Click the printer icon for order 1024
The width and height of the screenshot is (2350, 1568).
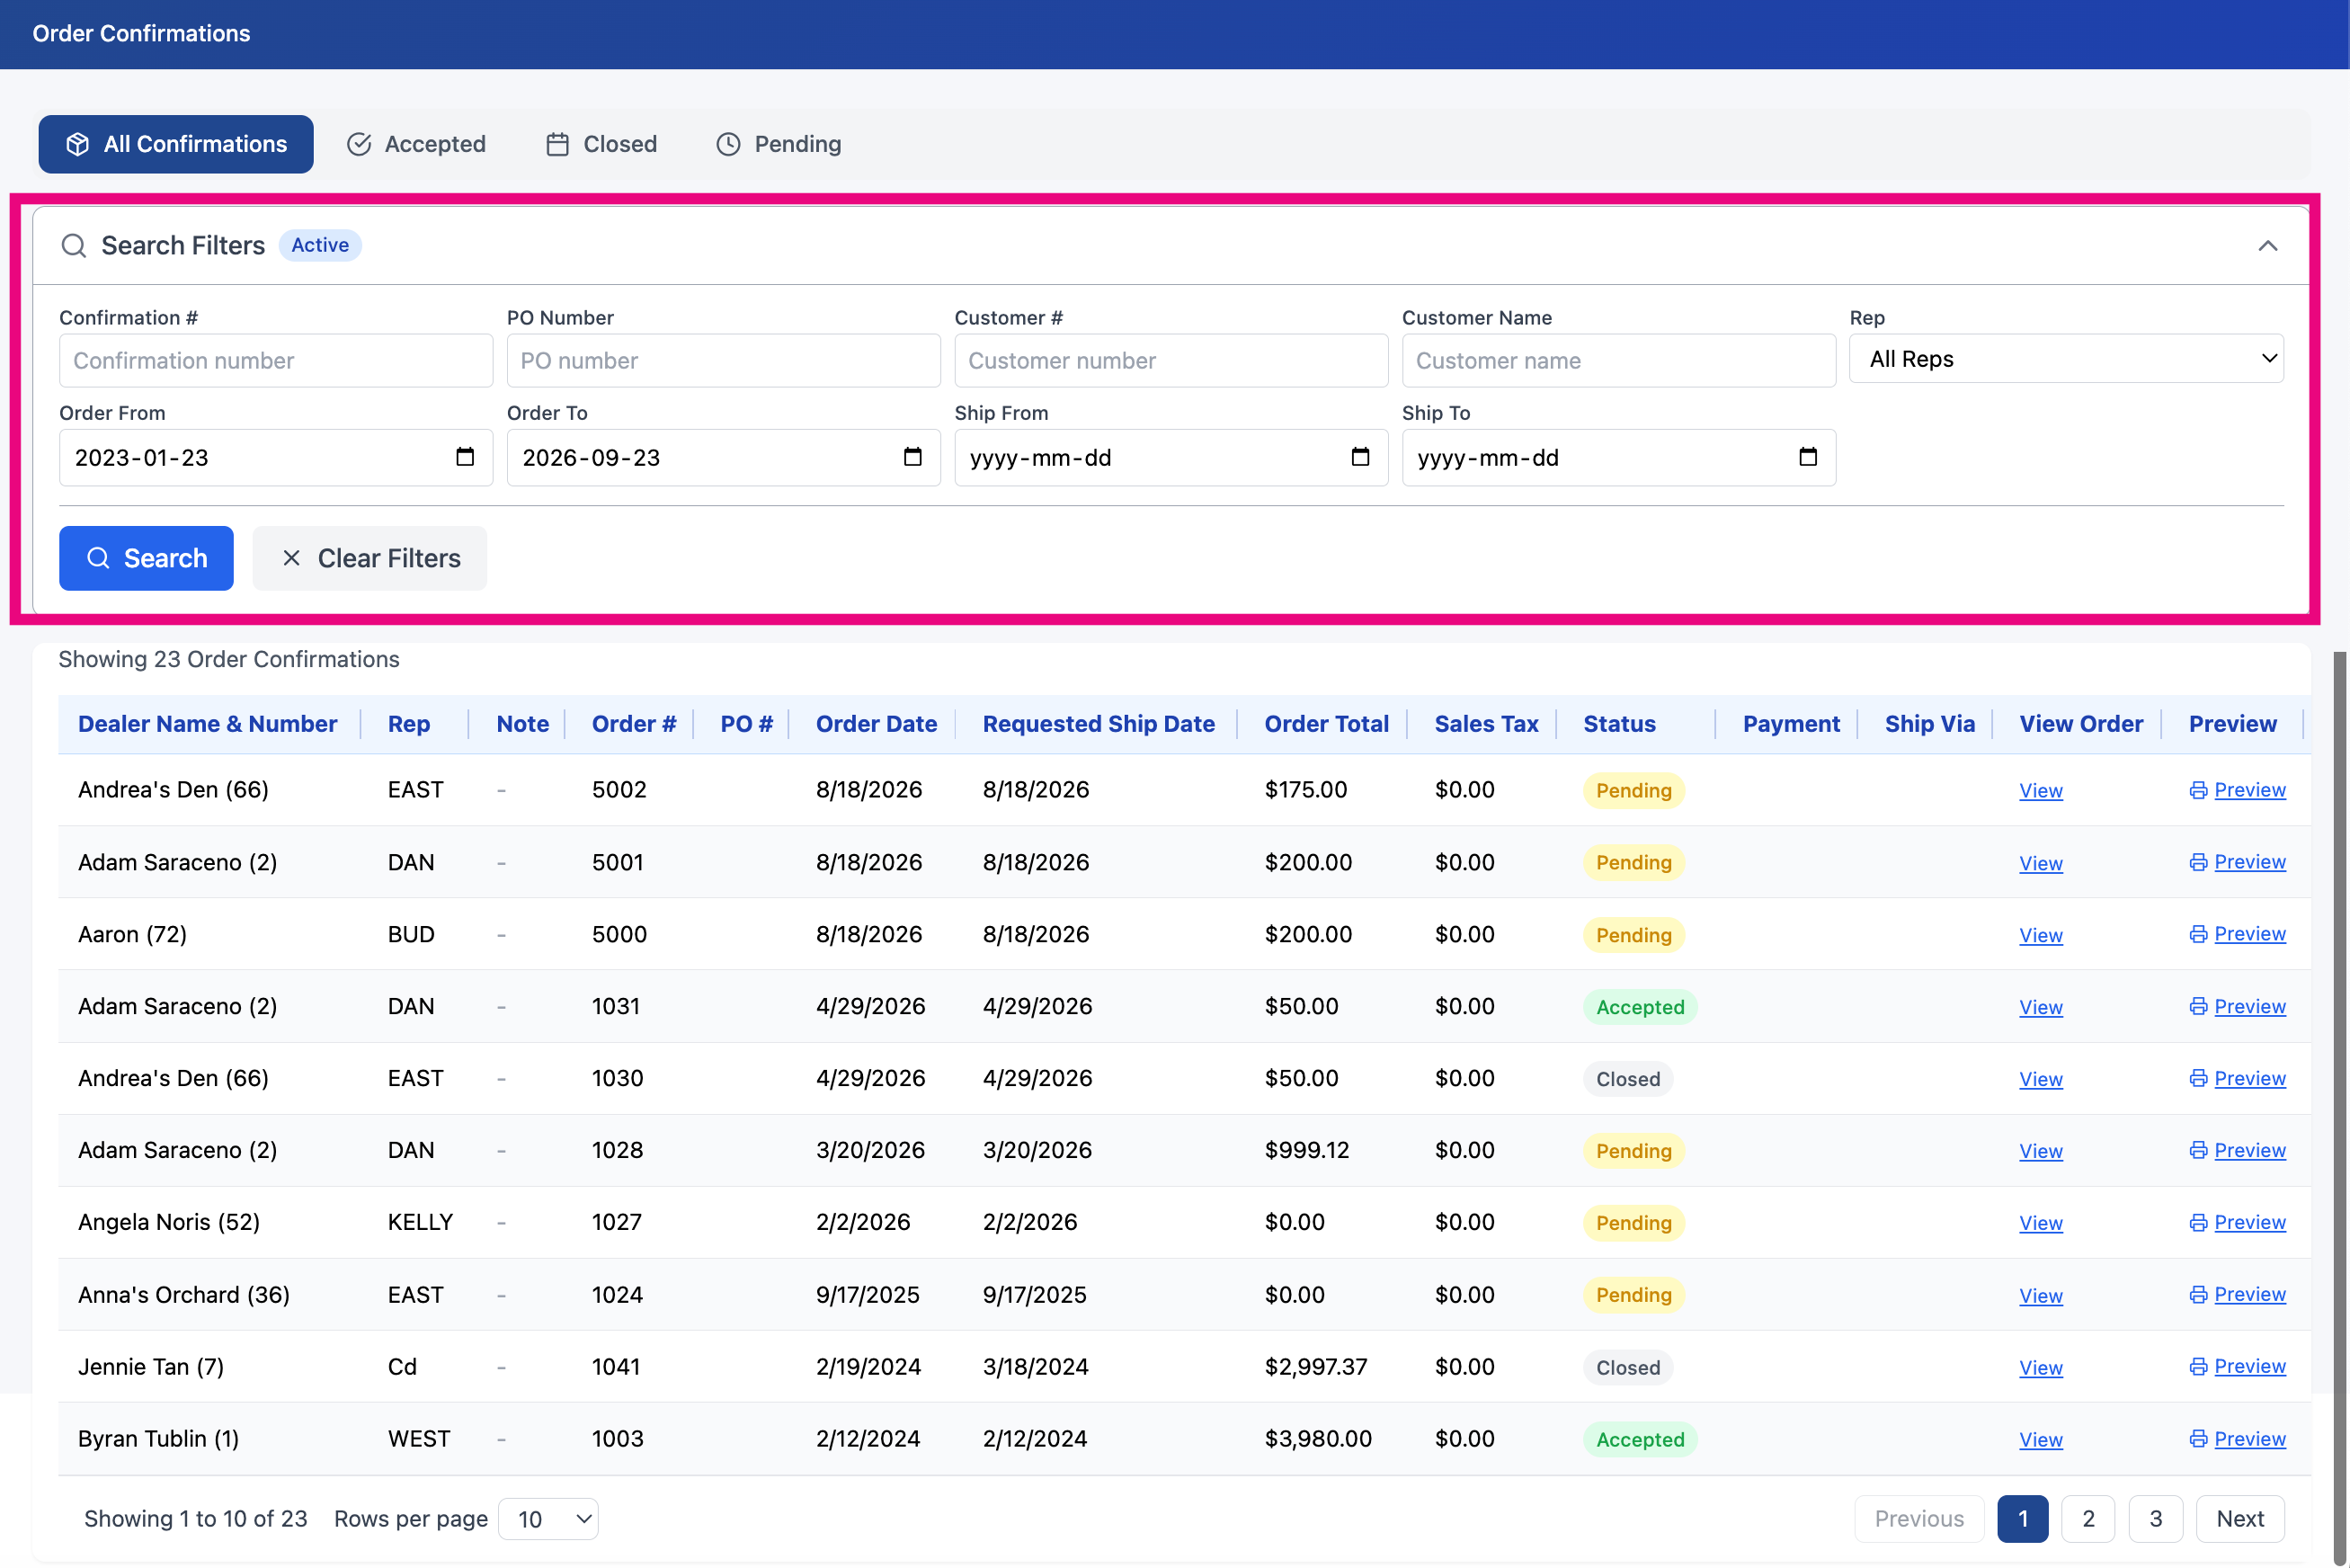tap(2198, 1294)
